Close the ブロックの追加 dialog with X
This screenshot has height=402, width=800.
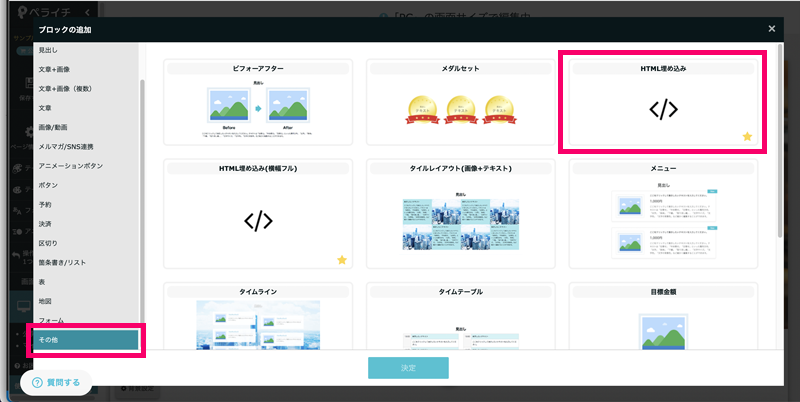[772, 29]
